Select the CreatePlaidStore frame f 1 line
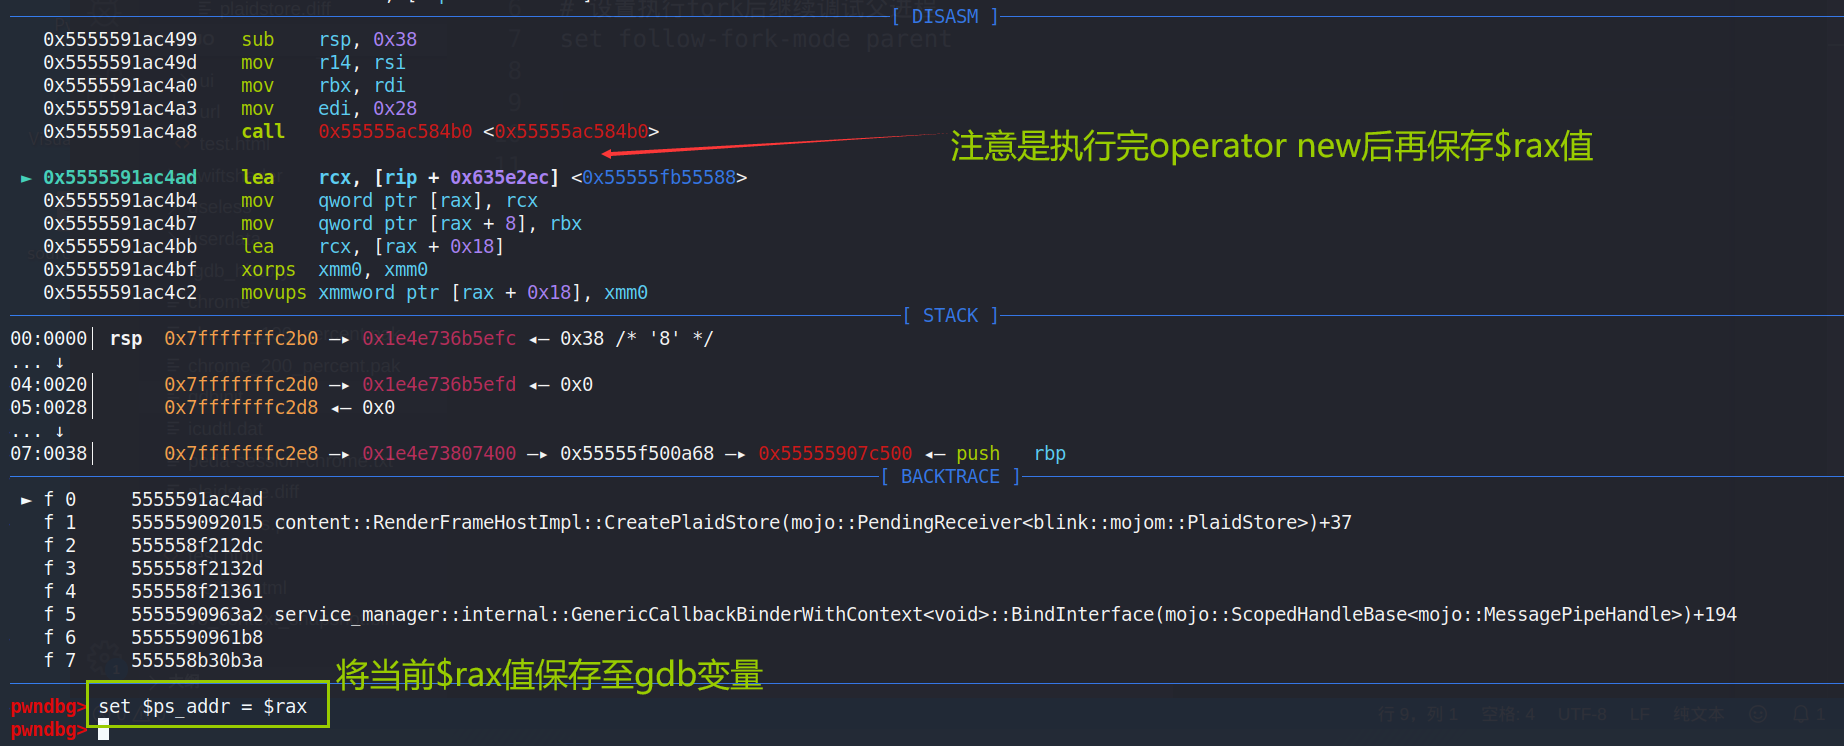Viewport: 1844px width, 746px height. pos(740,523)
